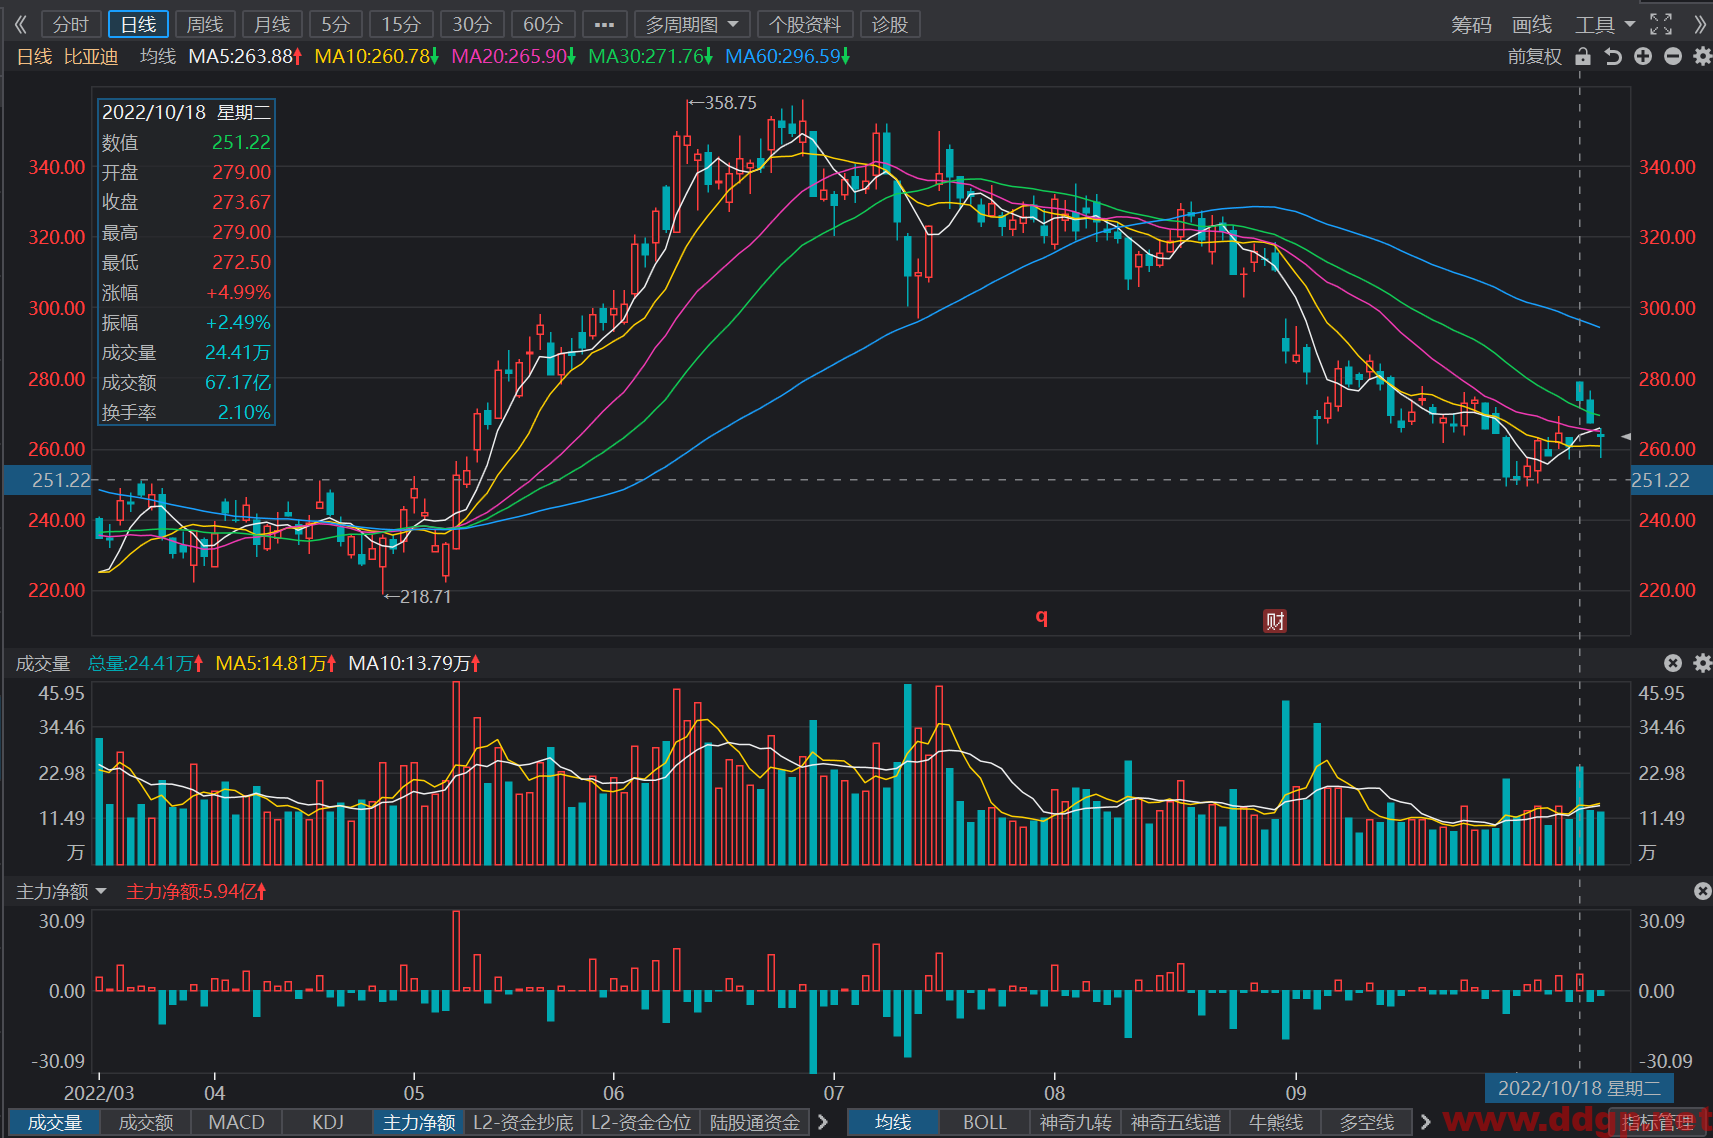Switch to 月线 monthly chart
This screenshot has width=1713, height=1138.
tap(272, 24)
